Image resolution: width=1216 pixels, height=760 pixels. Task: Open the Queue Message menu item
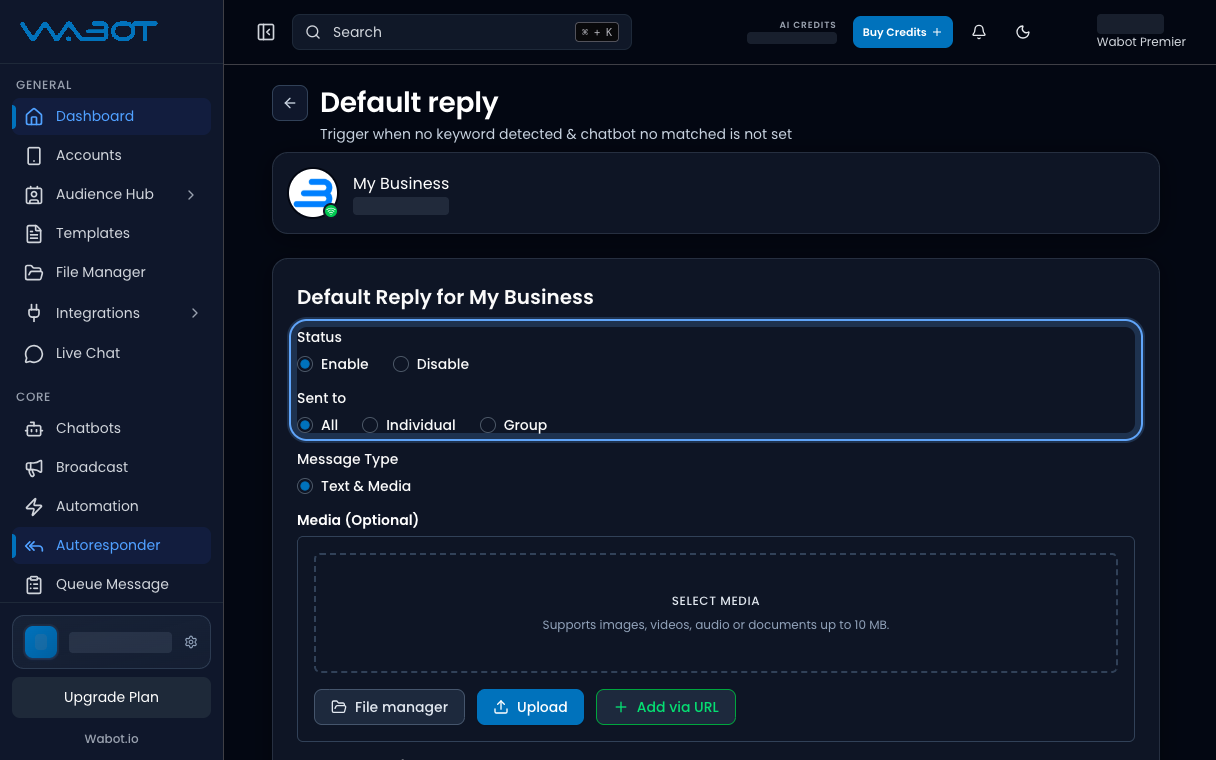(x=111, y=584)
